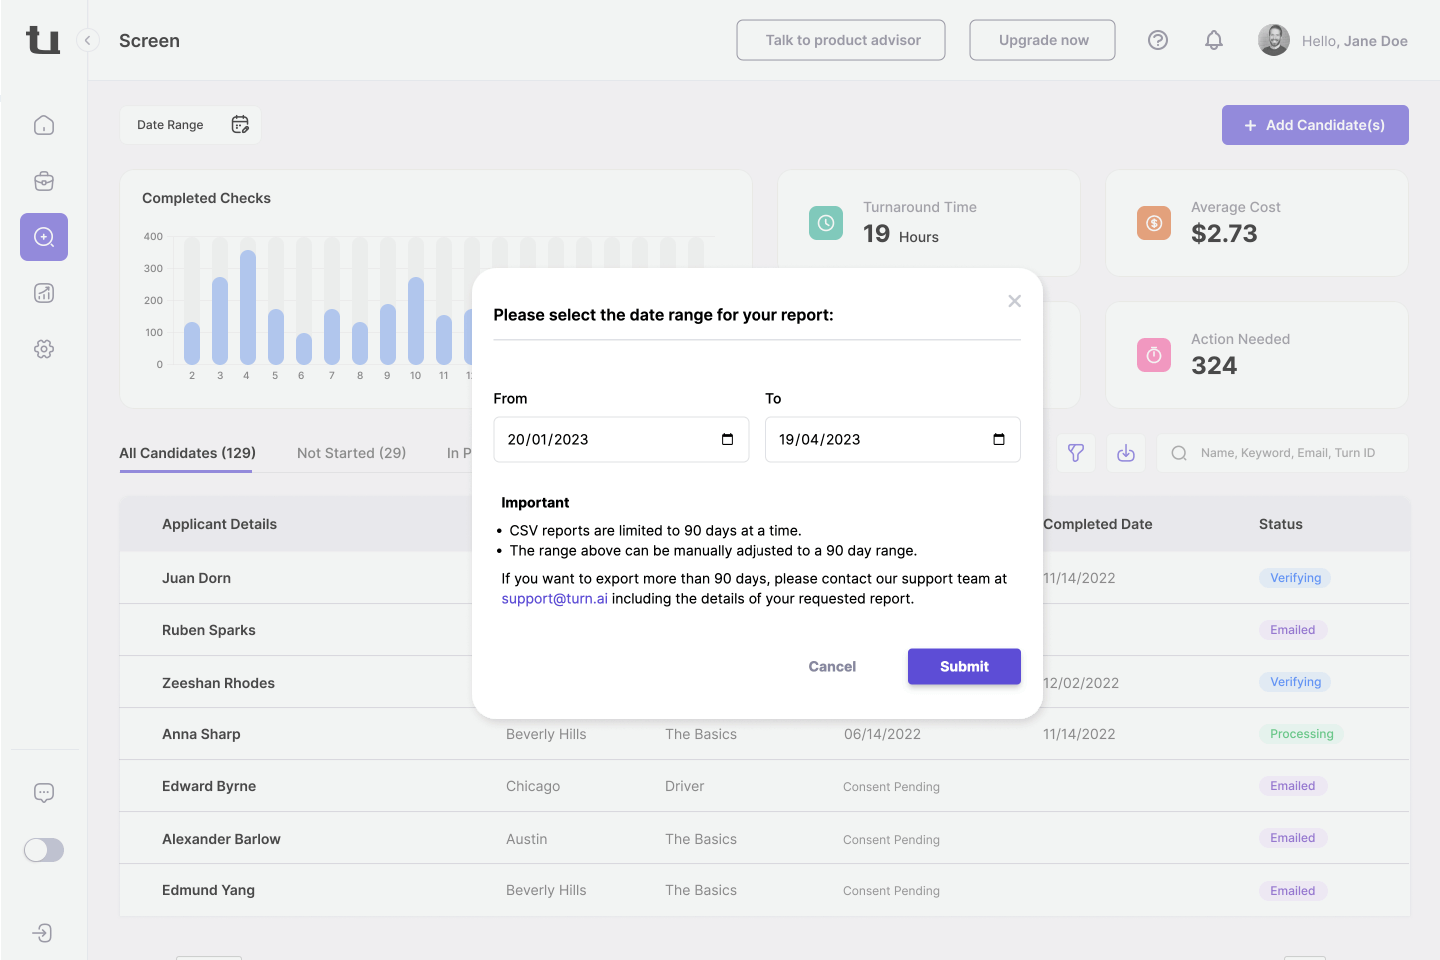The width and height of the screenshot is (1440, 960).
Task: Close the date range dialog
Action: click(x=1014, y=301)
